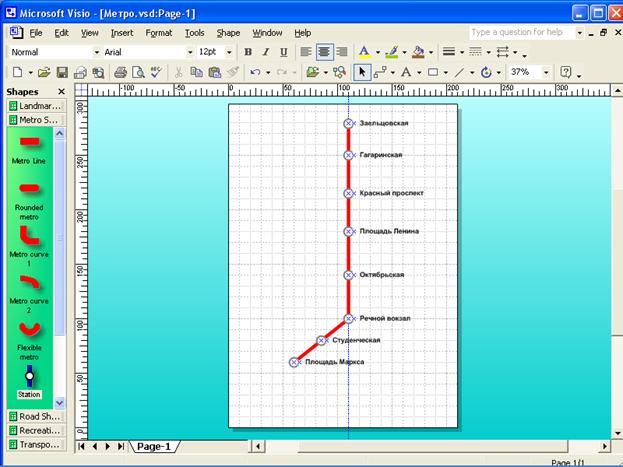Choose the Flexible metro shape
This screenshot has width=623, height=467.
point(29,329)
